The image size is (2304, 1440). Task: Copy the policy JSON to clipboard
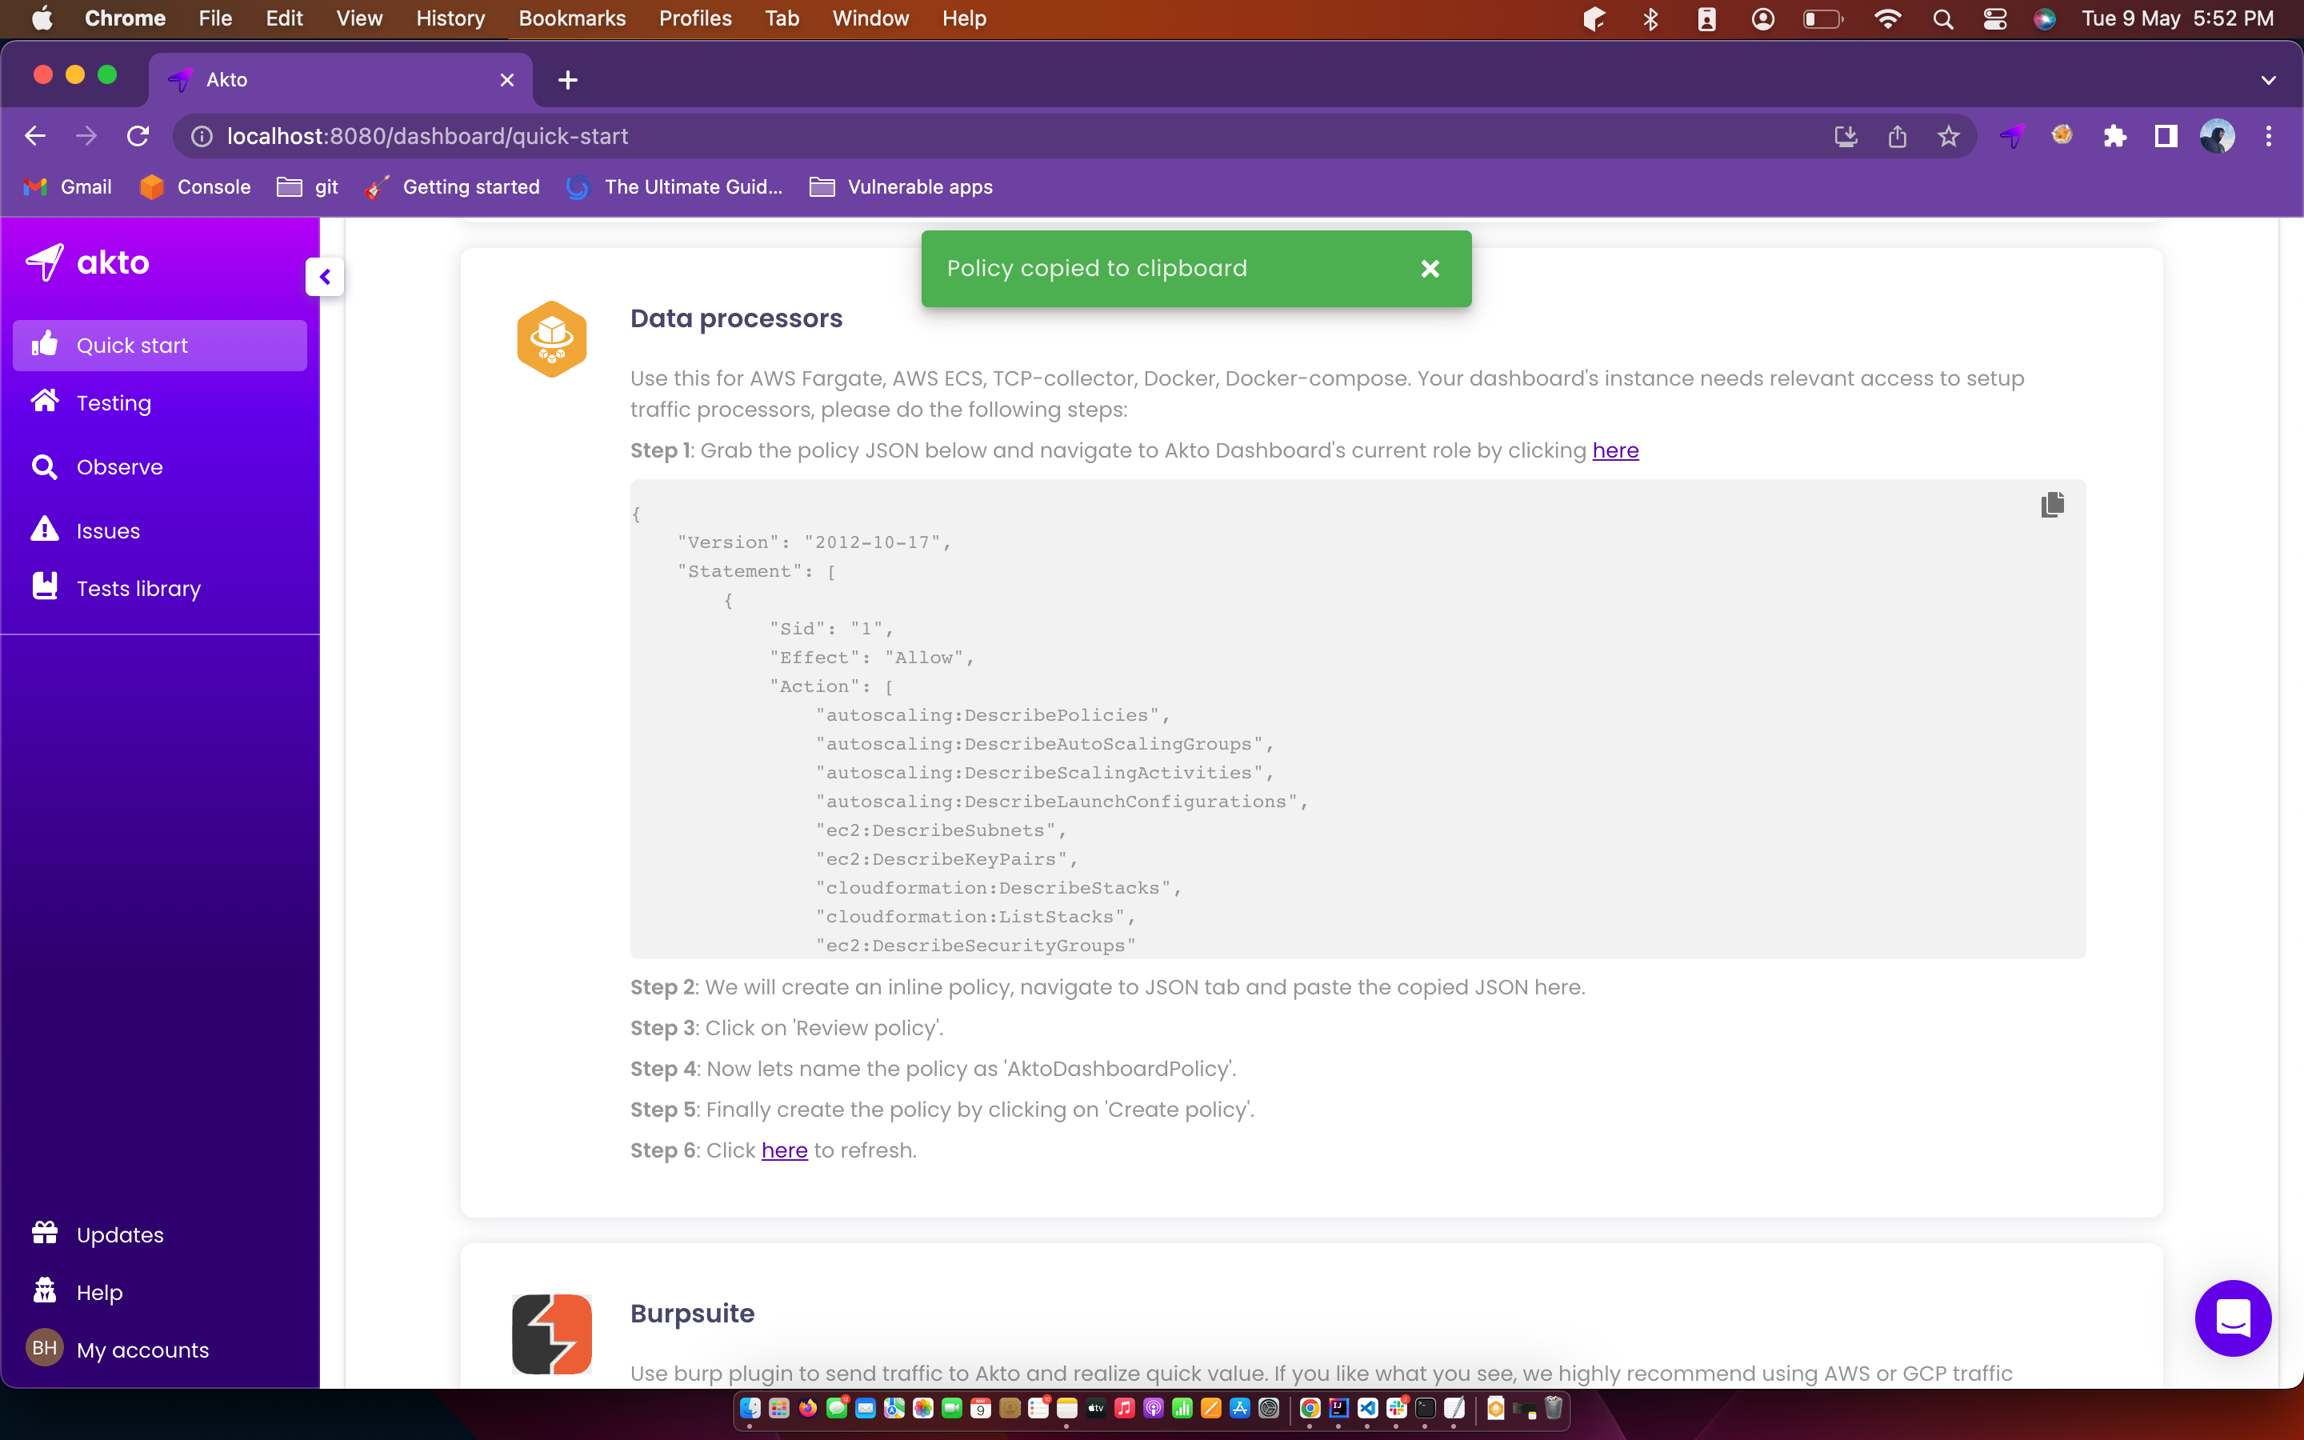pos(2052,505)
